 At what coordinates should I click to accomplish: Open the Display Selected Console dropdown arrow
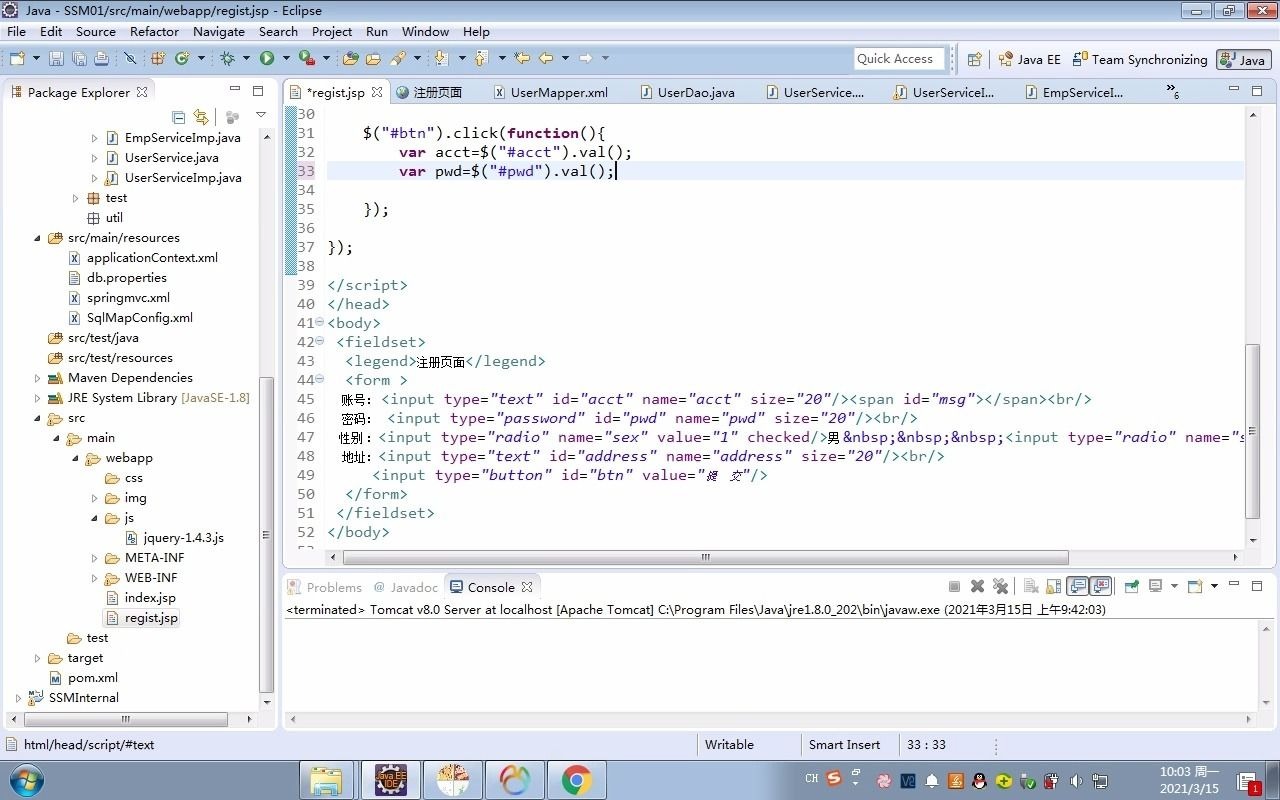[1174, 586]
